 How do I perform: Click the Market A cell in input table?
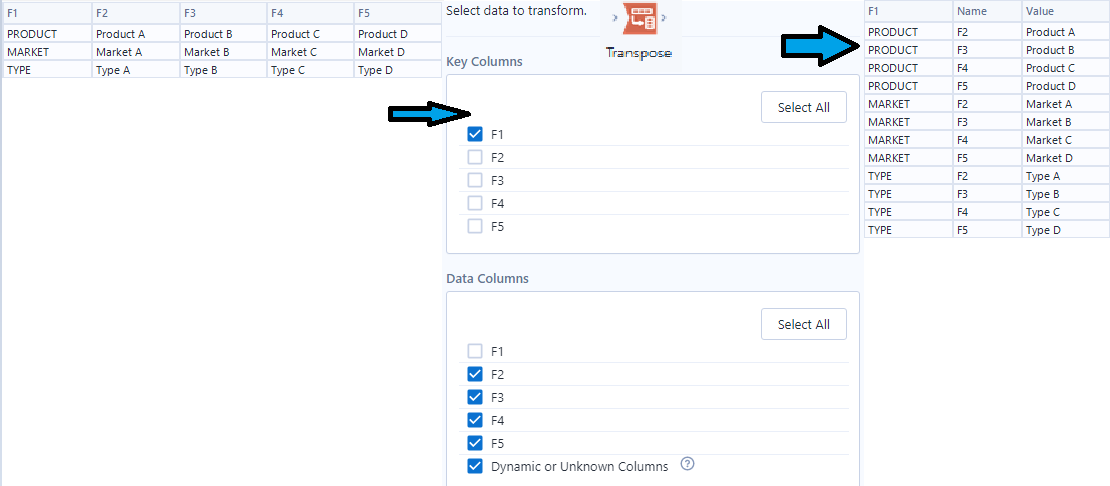click(x=135, y=52)
